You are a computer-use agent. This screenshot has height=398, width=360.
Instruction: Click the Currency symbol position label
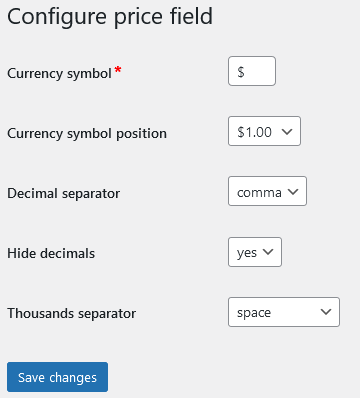coord(87,133)
